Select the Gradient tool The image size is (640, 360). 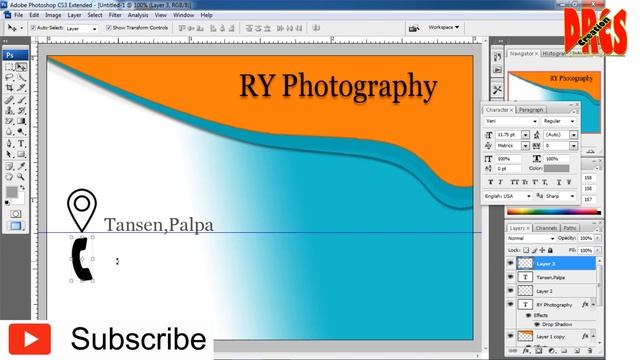pos(21,121)
